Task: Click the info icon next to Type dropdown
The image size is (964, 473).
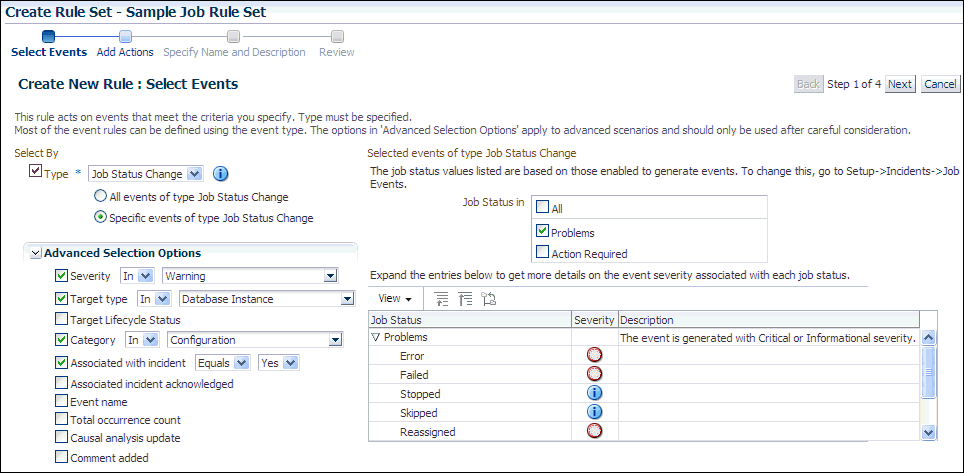Action: (221, 174)
